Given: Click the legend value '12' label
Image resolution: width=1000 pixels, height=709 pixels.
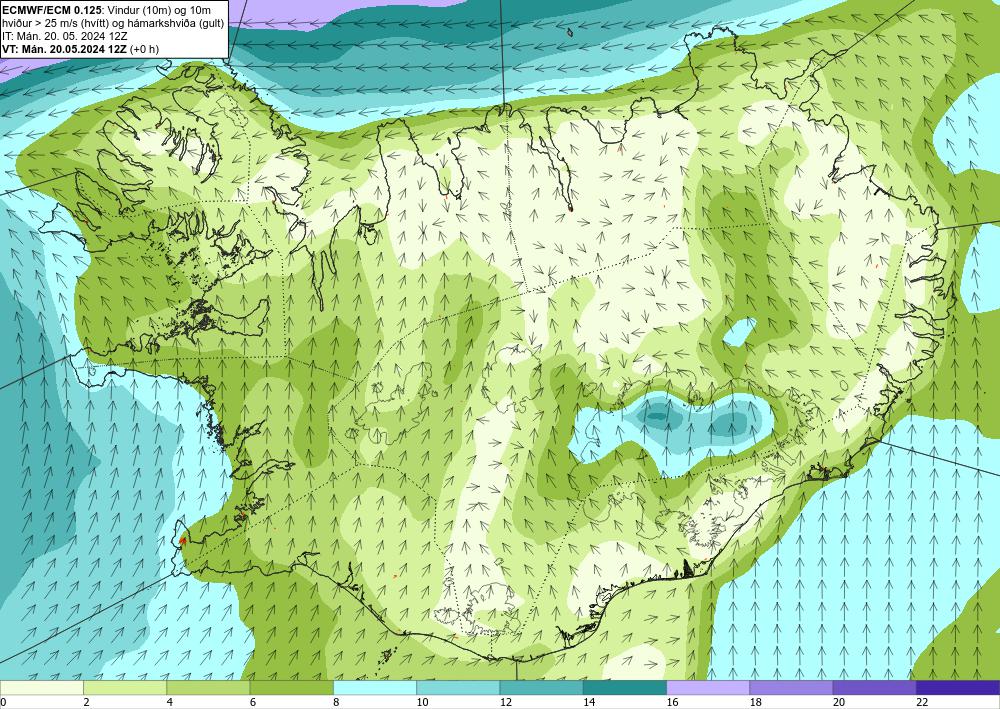Looking at the screenshot, I should click(505, 702).
